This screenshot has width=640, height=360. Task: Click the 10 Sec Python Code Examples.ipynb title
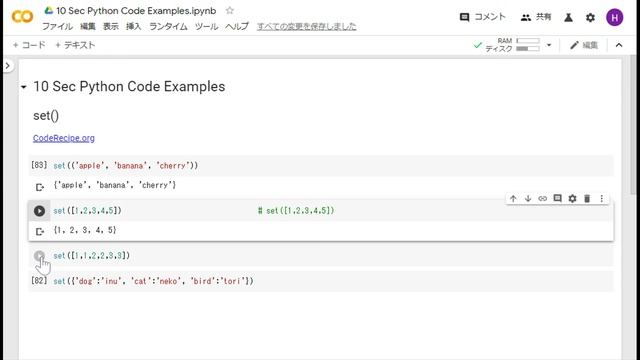pos(136,11)
